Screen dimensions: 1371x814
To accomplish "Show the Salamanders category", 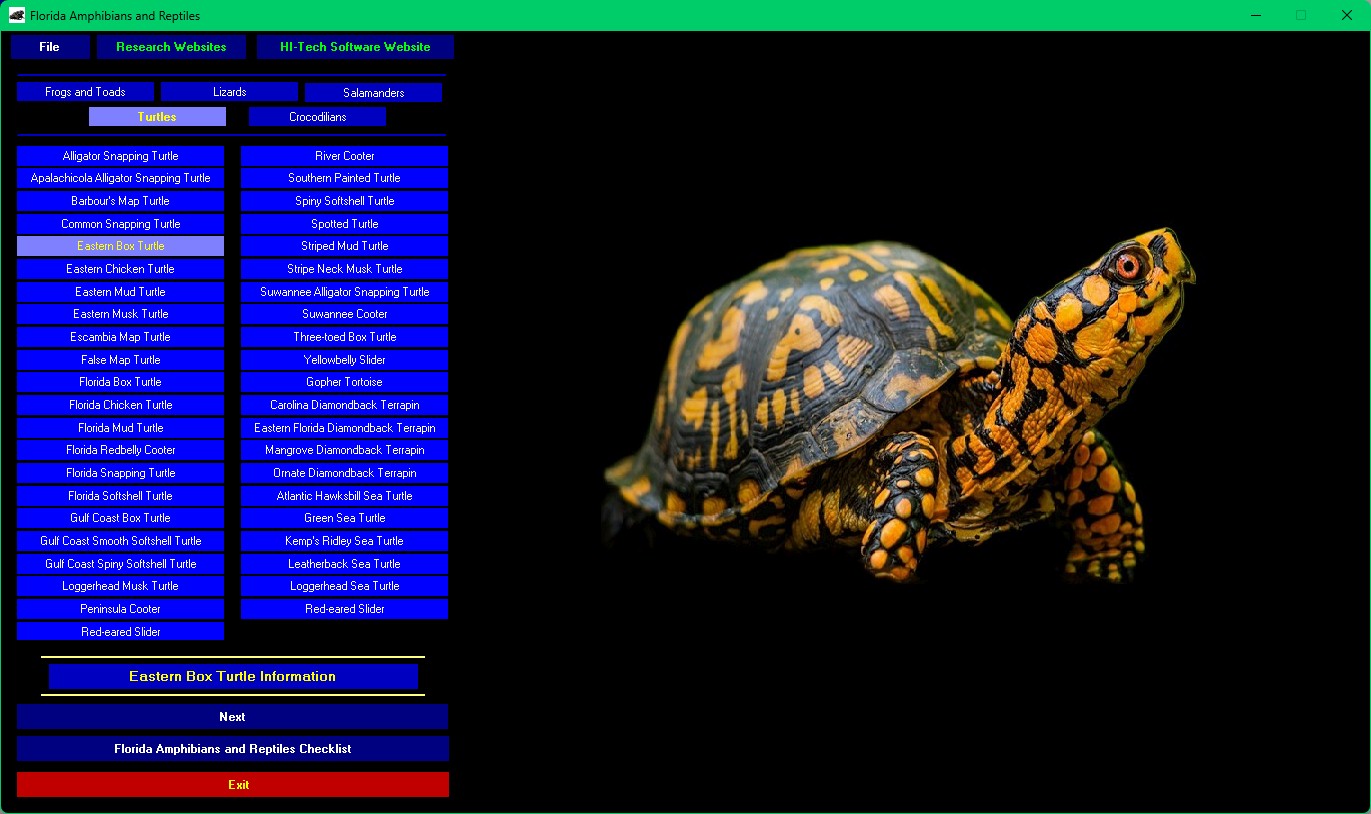I will tap(373, 93).
